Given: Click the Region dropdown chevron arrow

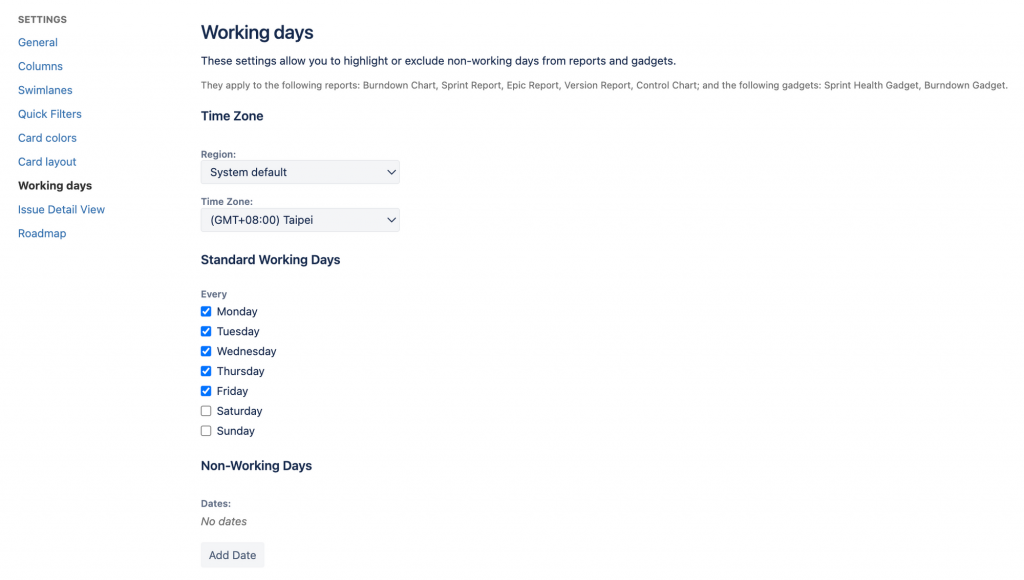Looking at the screenshot, I should click(x=391, y=172).
